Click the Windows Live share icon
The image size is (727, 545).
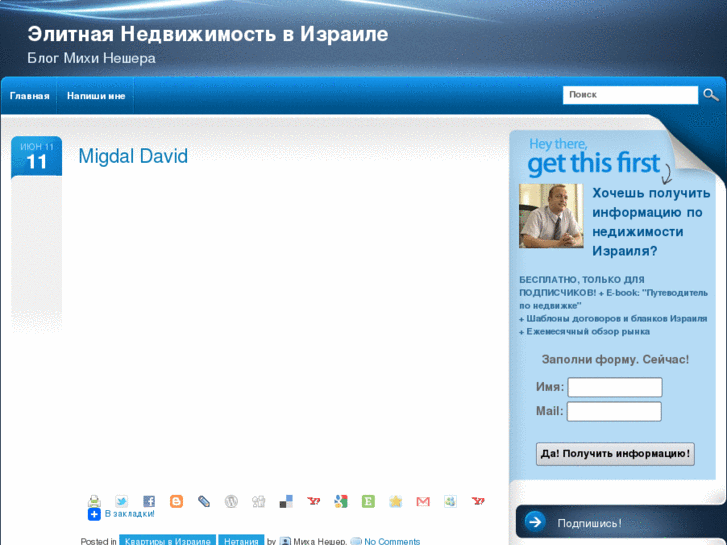tap(450, 501)
